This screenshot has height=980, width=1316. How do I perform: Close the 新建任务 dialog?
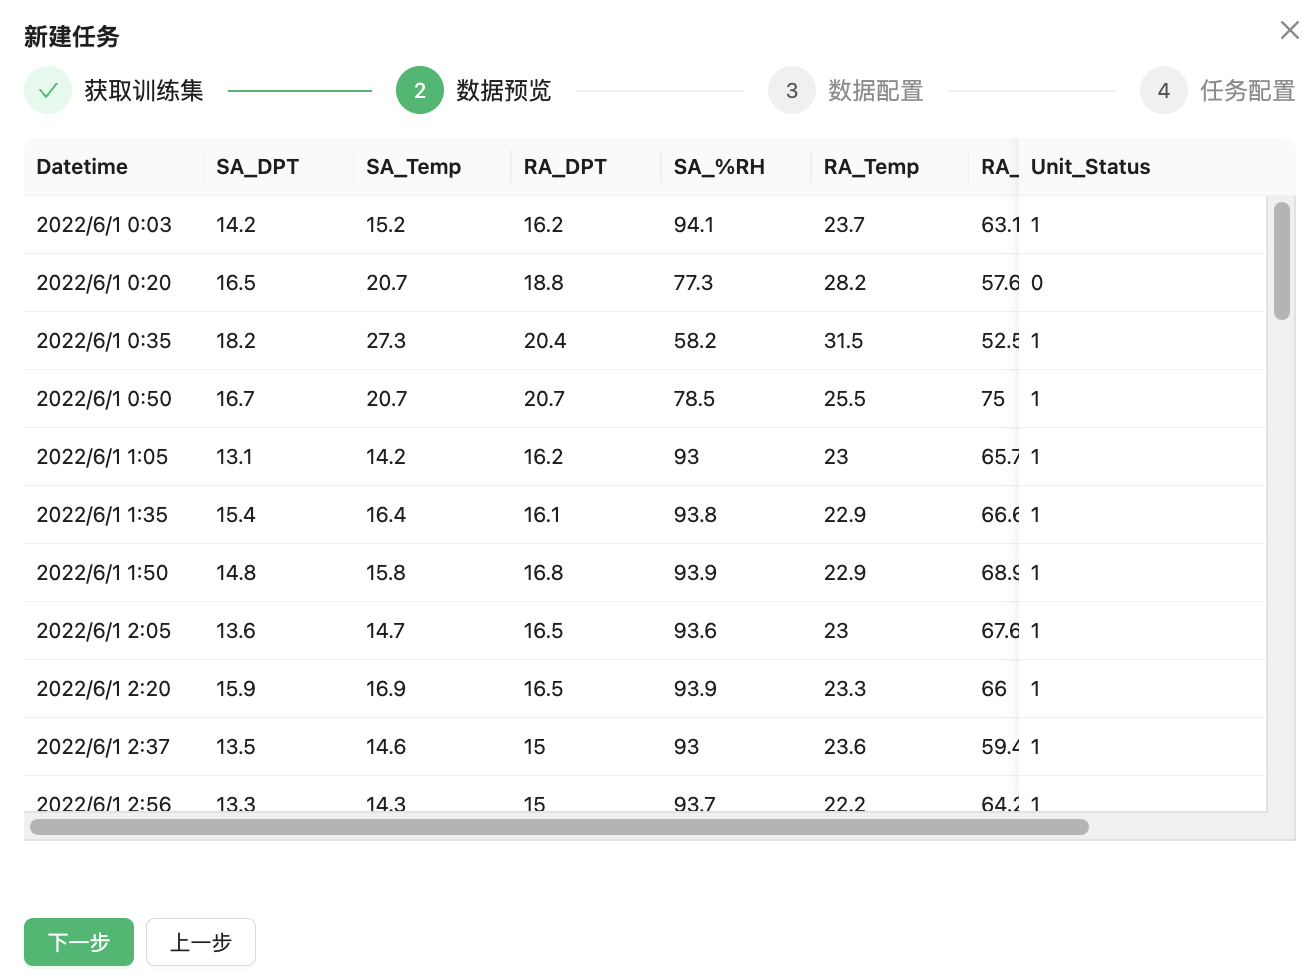pyautogui.click(x=1289, y=30)
